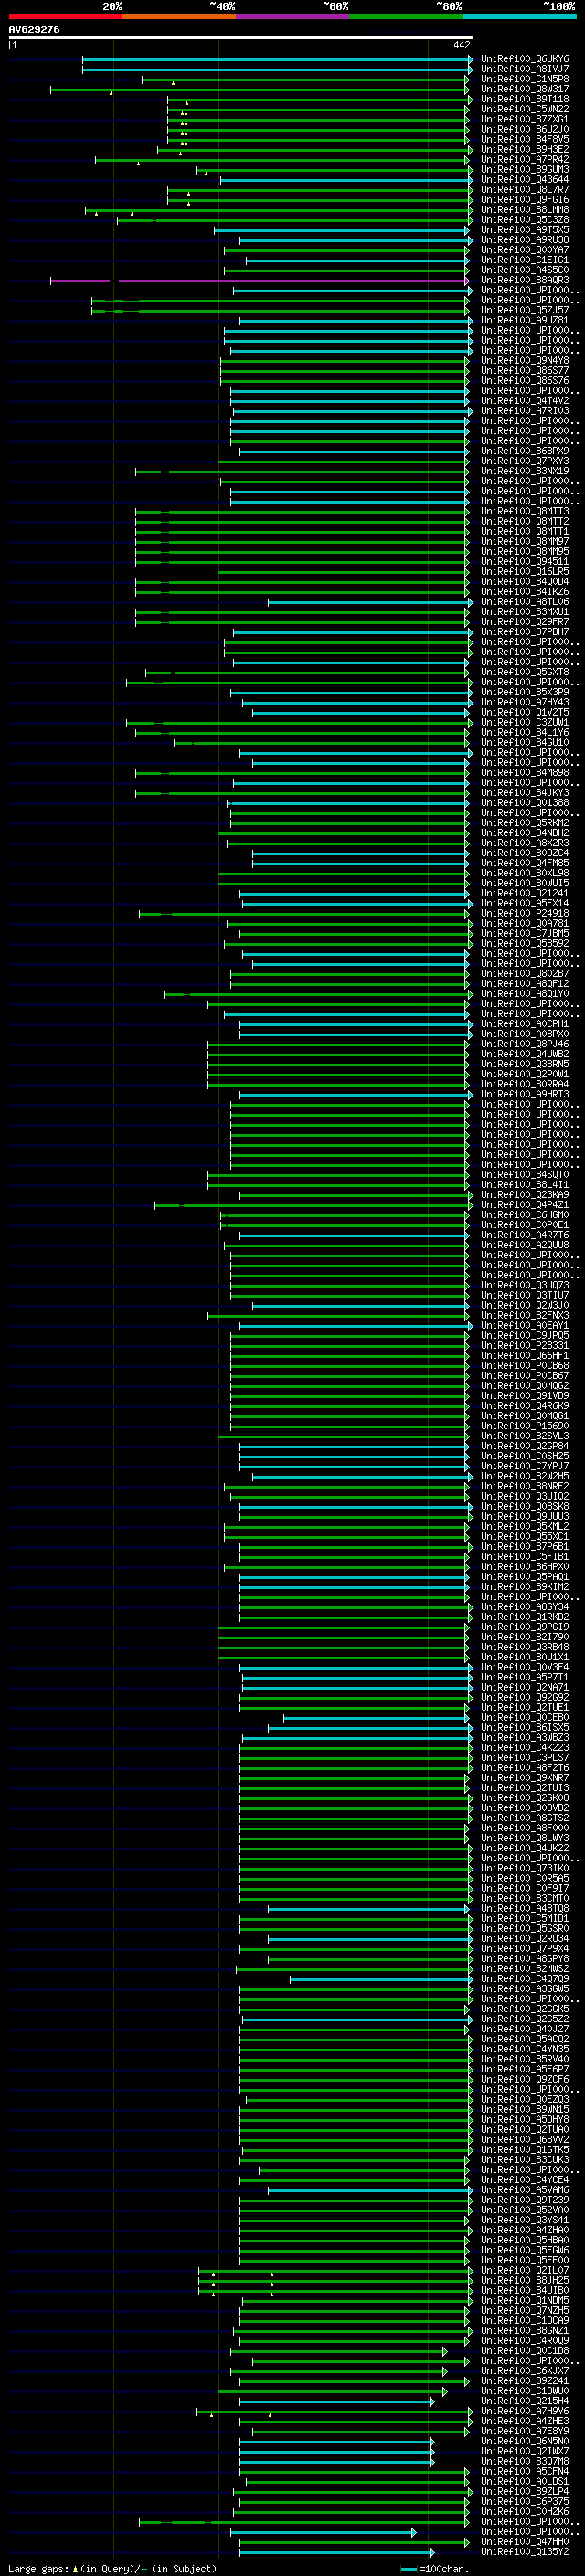Open hit UniRef100_C1N5P8

tap(525, 79)
